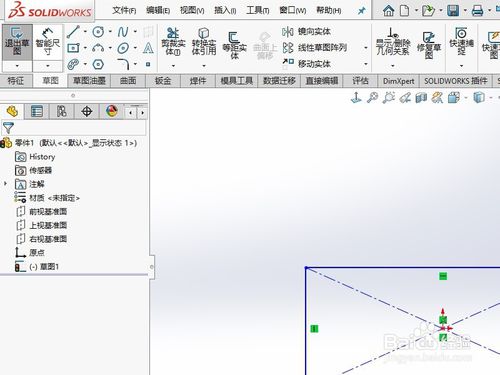Select the Smart Dimension (智能尺寸) tool
Image resolution: width=500 pixels, height=375 pixels.
[x=48, y=42]
